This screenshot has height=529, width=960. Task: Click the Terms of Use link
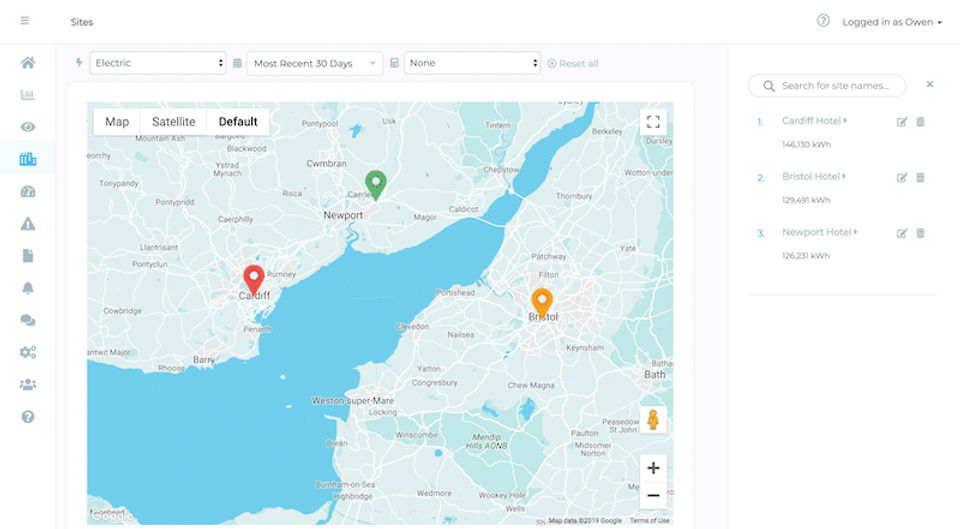(x=650, y=520)
